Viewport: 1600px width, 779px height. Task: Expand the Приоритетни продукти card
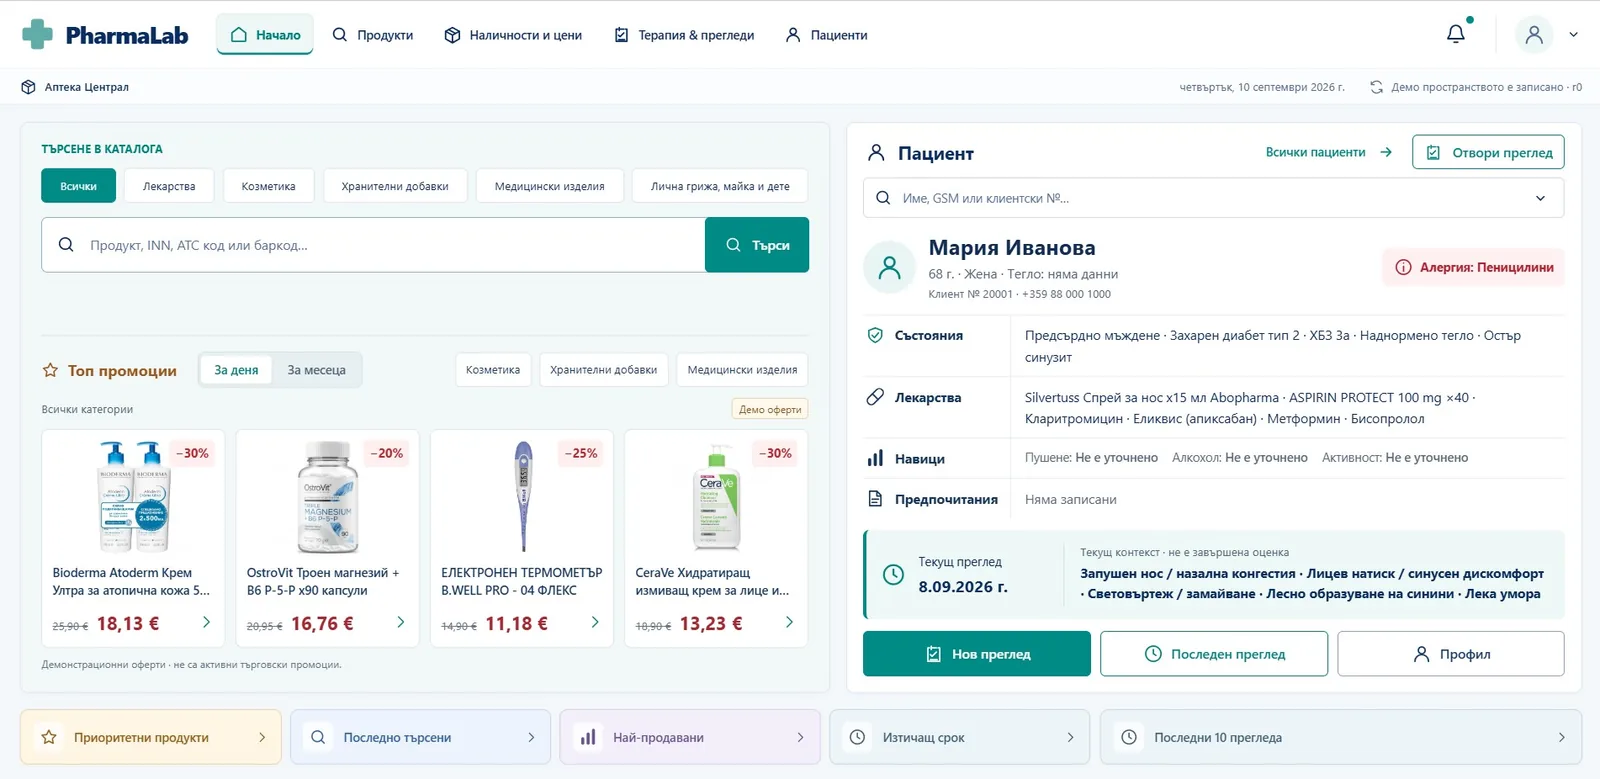click(151, 737)
